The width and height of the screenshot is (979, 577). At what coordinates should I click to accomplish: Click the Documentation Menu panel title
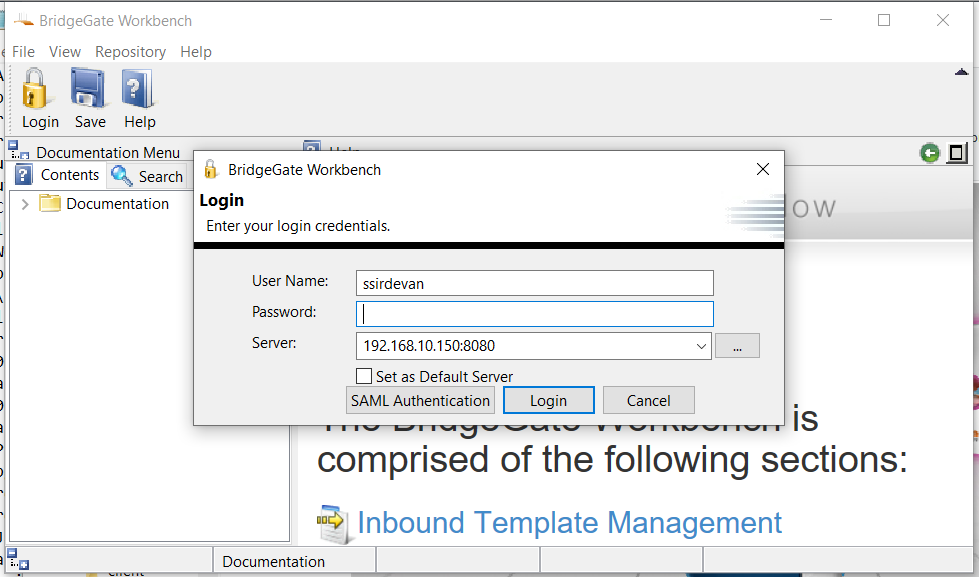tap(108, 152)
